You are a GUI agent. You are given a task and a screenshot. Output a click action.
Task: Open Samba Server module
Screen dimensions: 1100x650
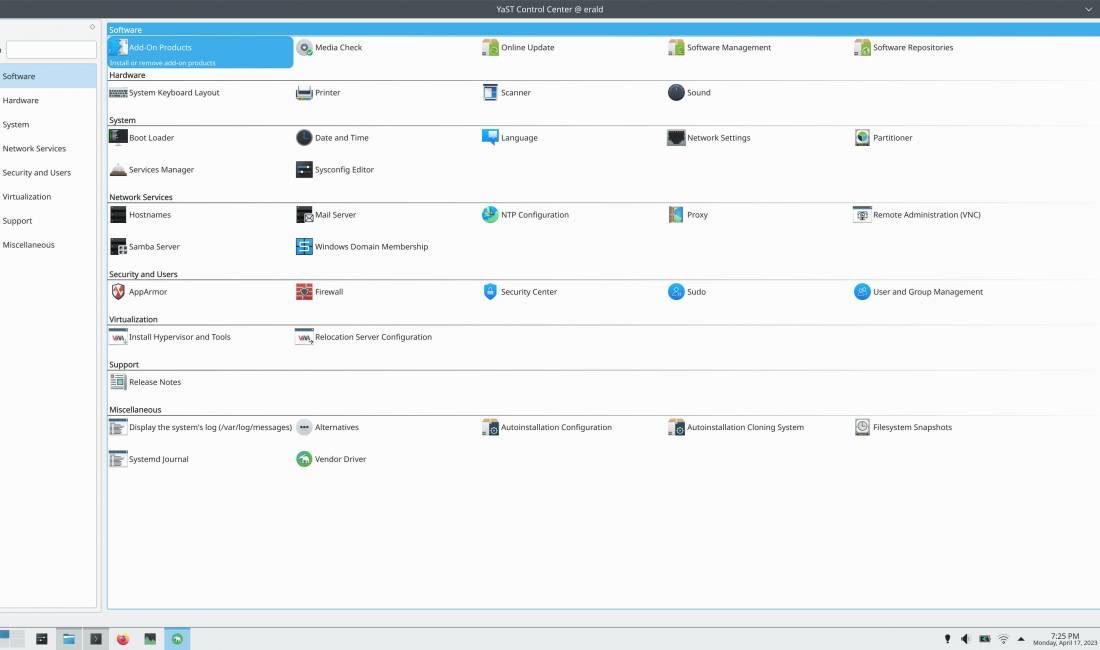145,247
